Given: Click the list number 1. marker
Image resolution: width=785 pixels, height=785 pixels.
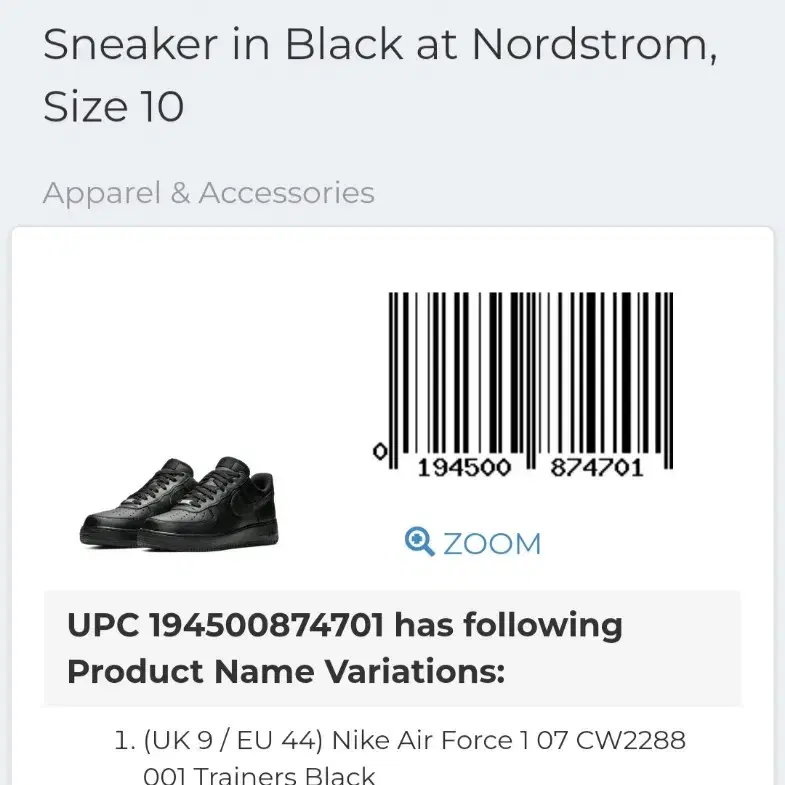Looking at the screenshot, I should pyautogui.click(x=125, y=740).
